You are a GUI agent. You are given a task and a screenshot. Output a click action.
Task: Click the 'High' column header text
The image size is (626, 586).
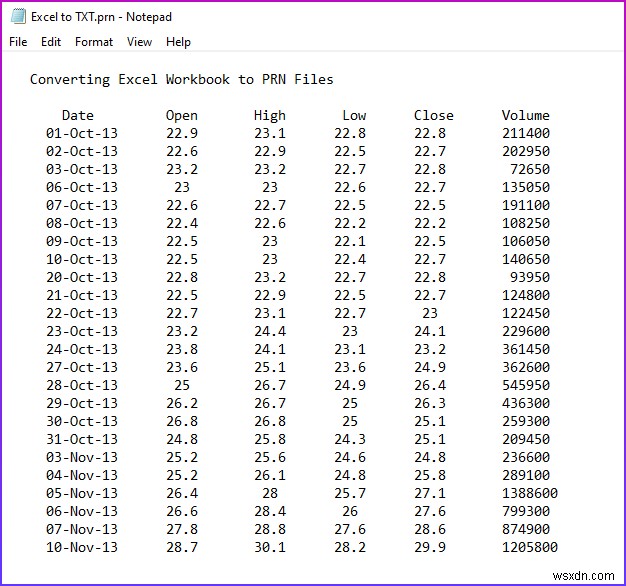pyautogui.click(x=270, y=116)
